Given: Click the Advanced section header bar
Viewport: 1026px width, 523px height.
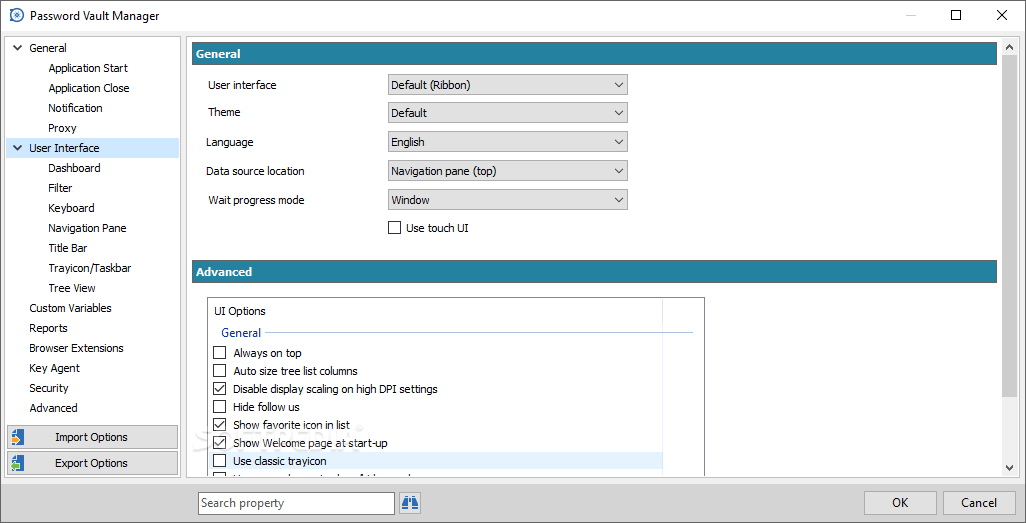Looking at the screenshot, I should click(x=594, y=272).
